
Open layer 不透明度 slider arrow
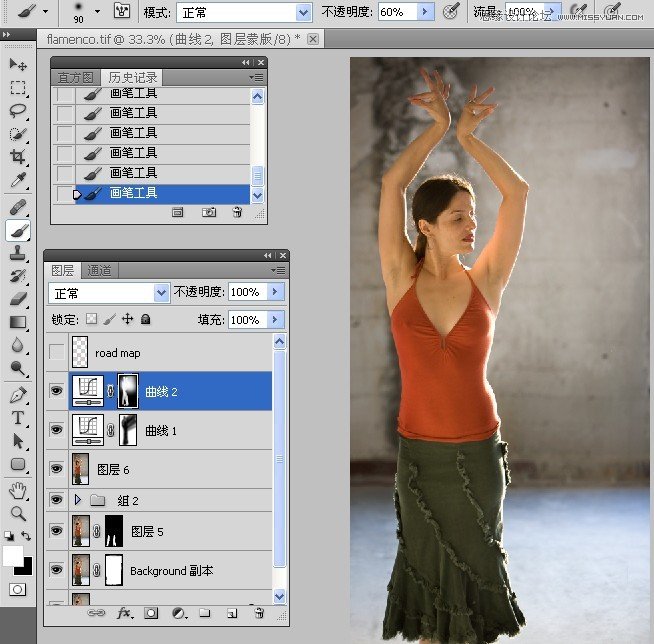275,293
